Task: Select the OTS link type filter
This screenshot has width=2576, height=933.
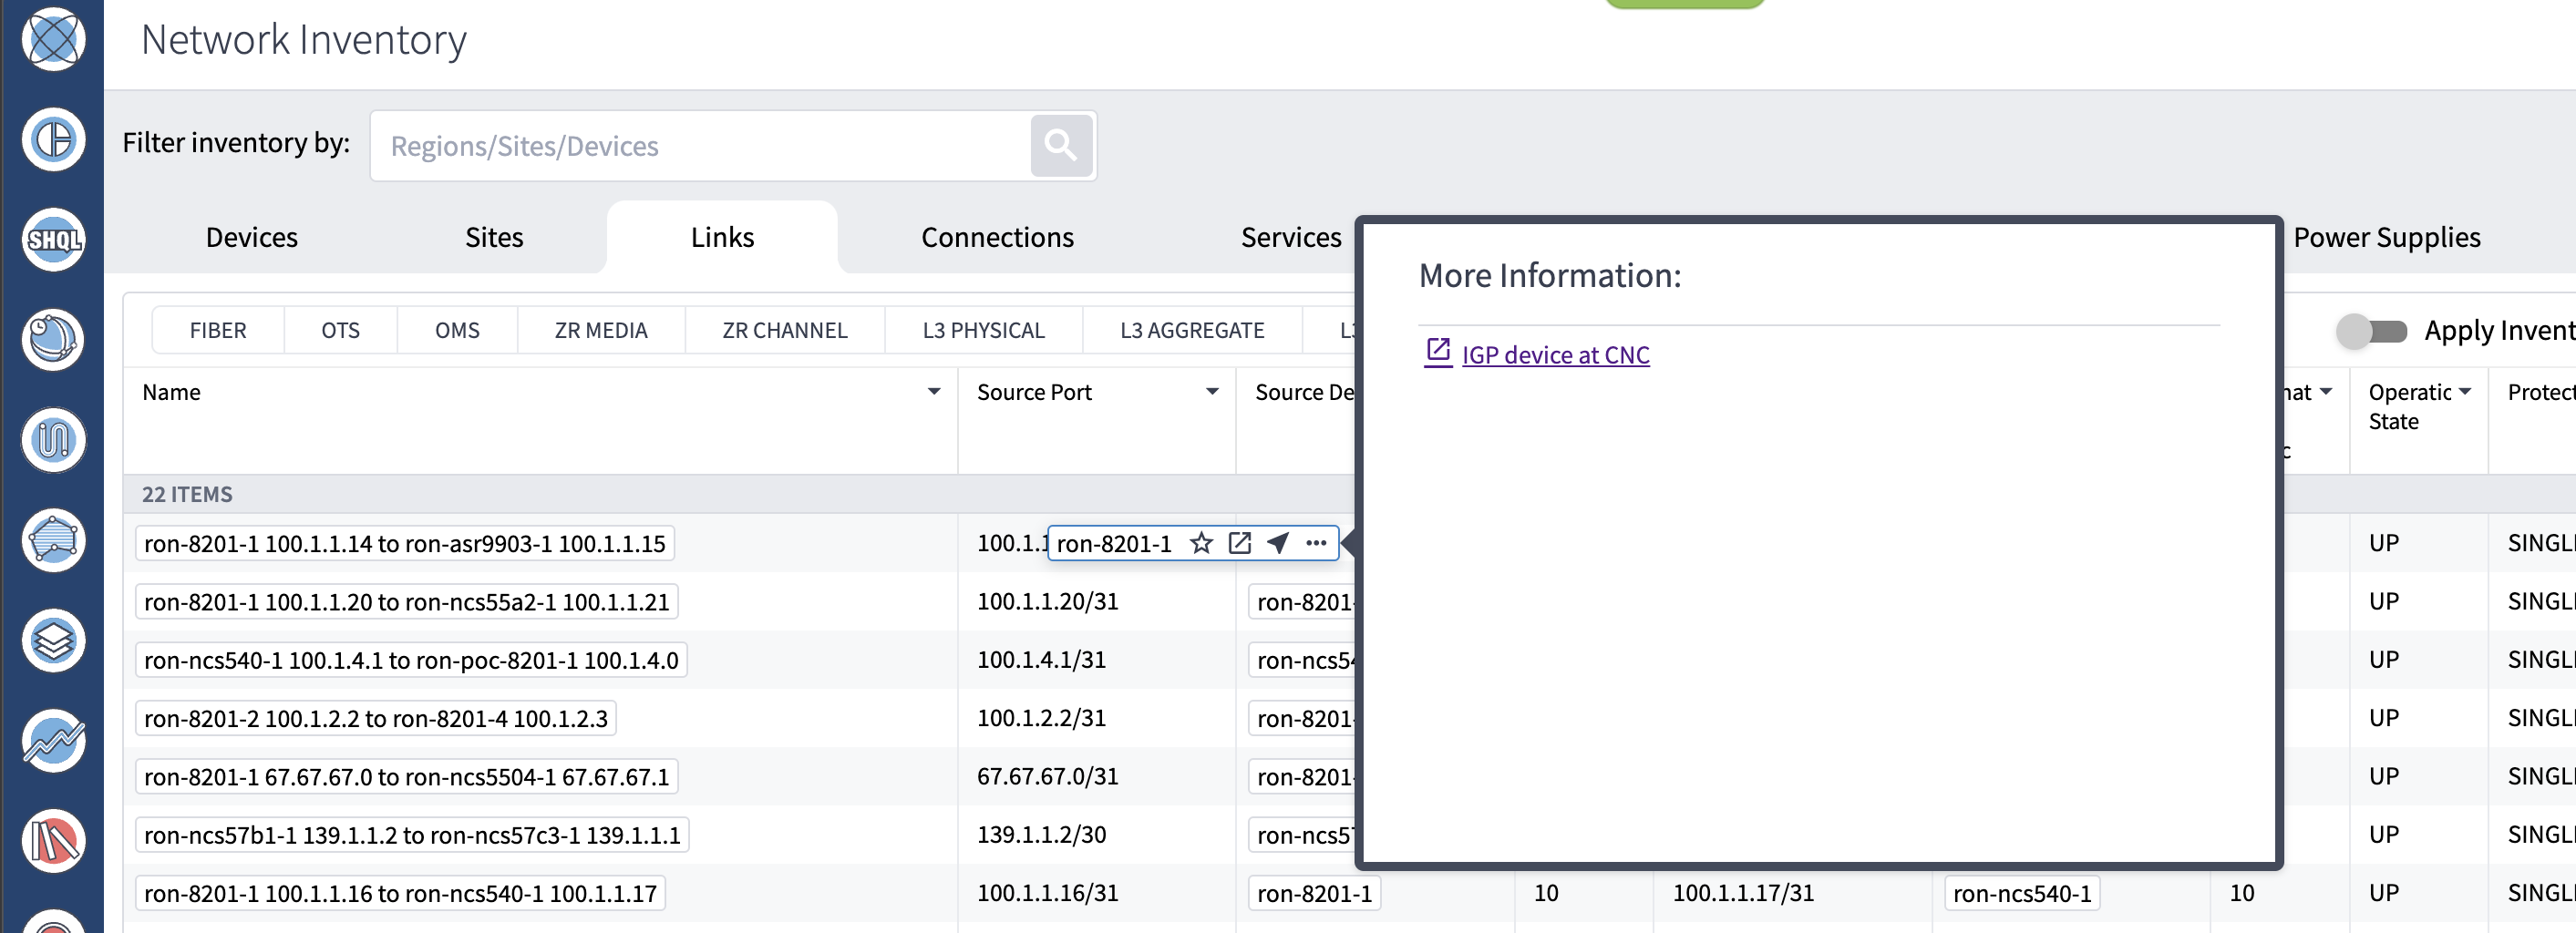Action: click(x=340, y=330)
